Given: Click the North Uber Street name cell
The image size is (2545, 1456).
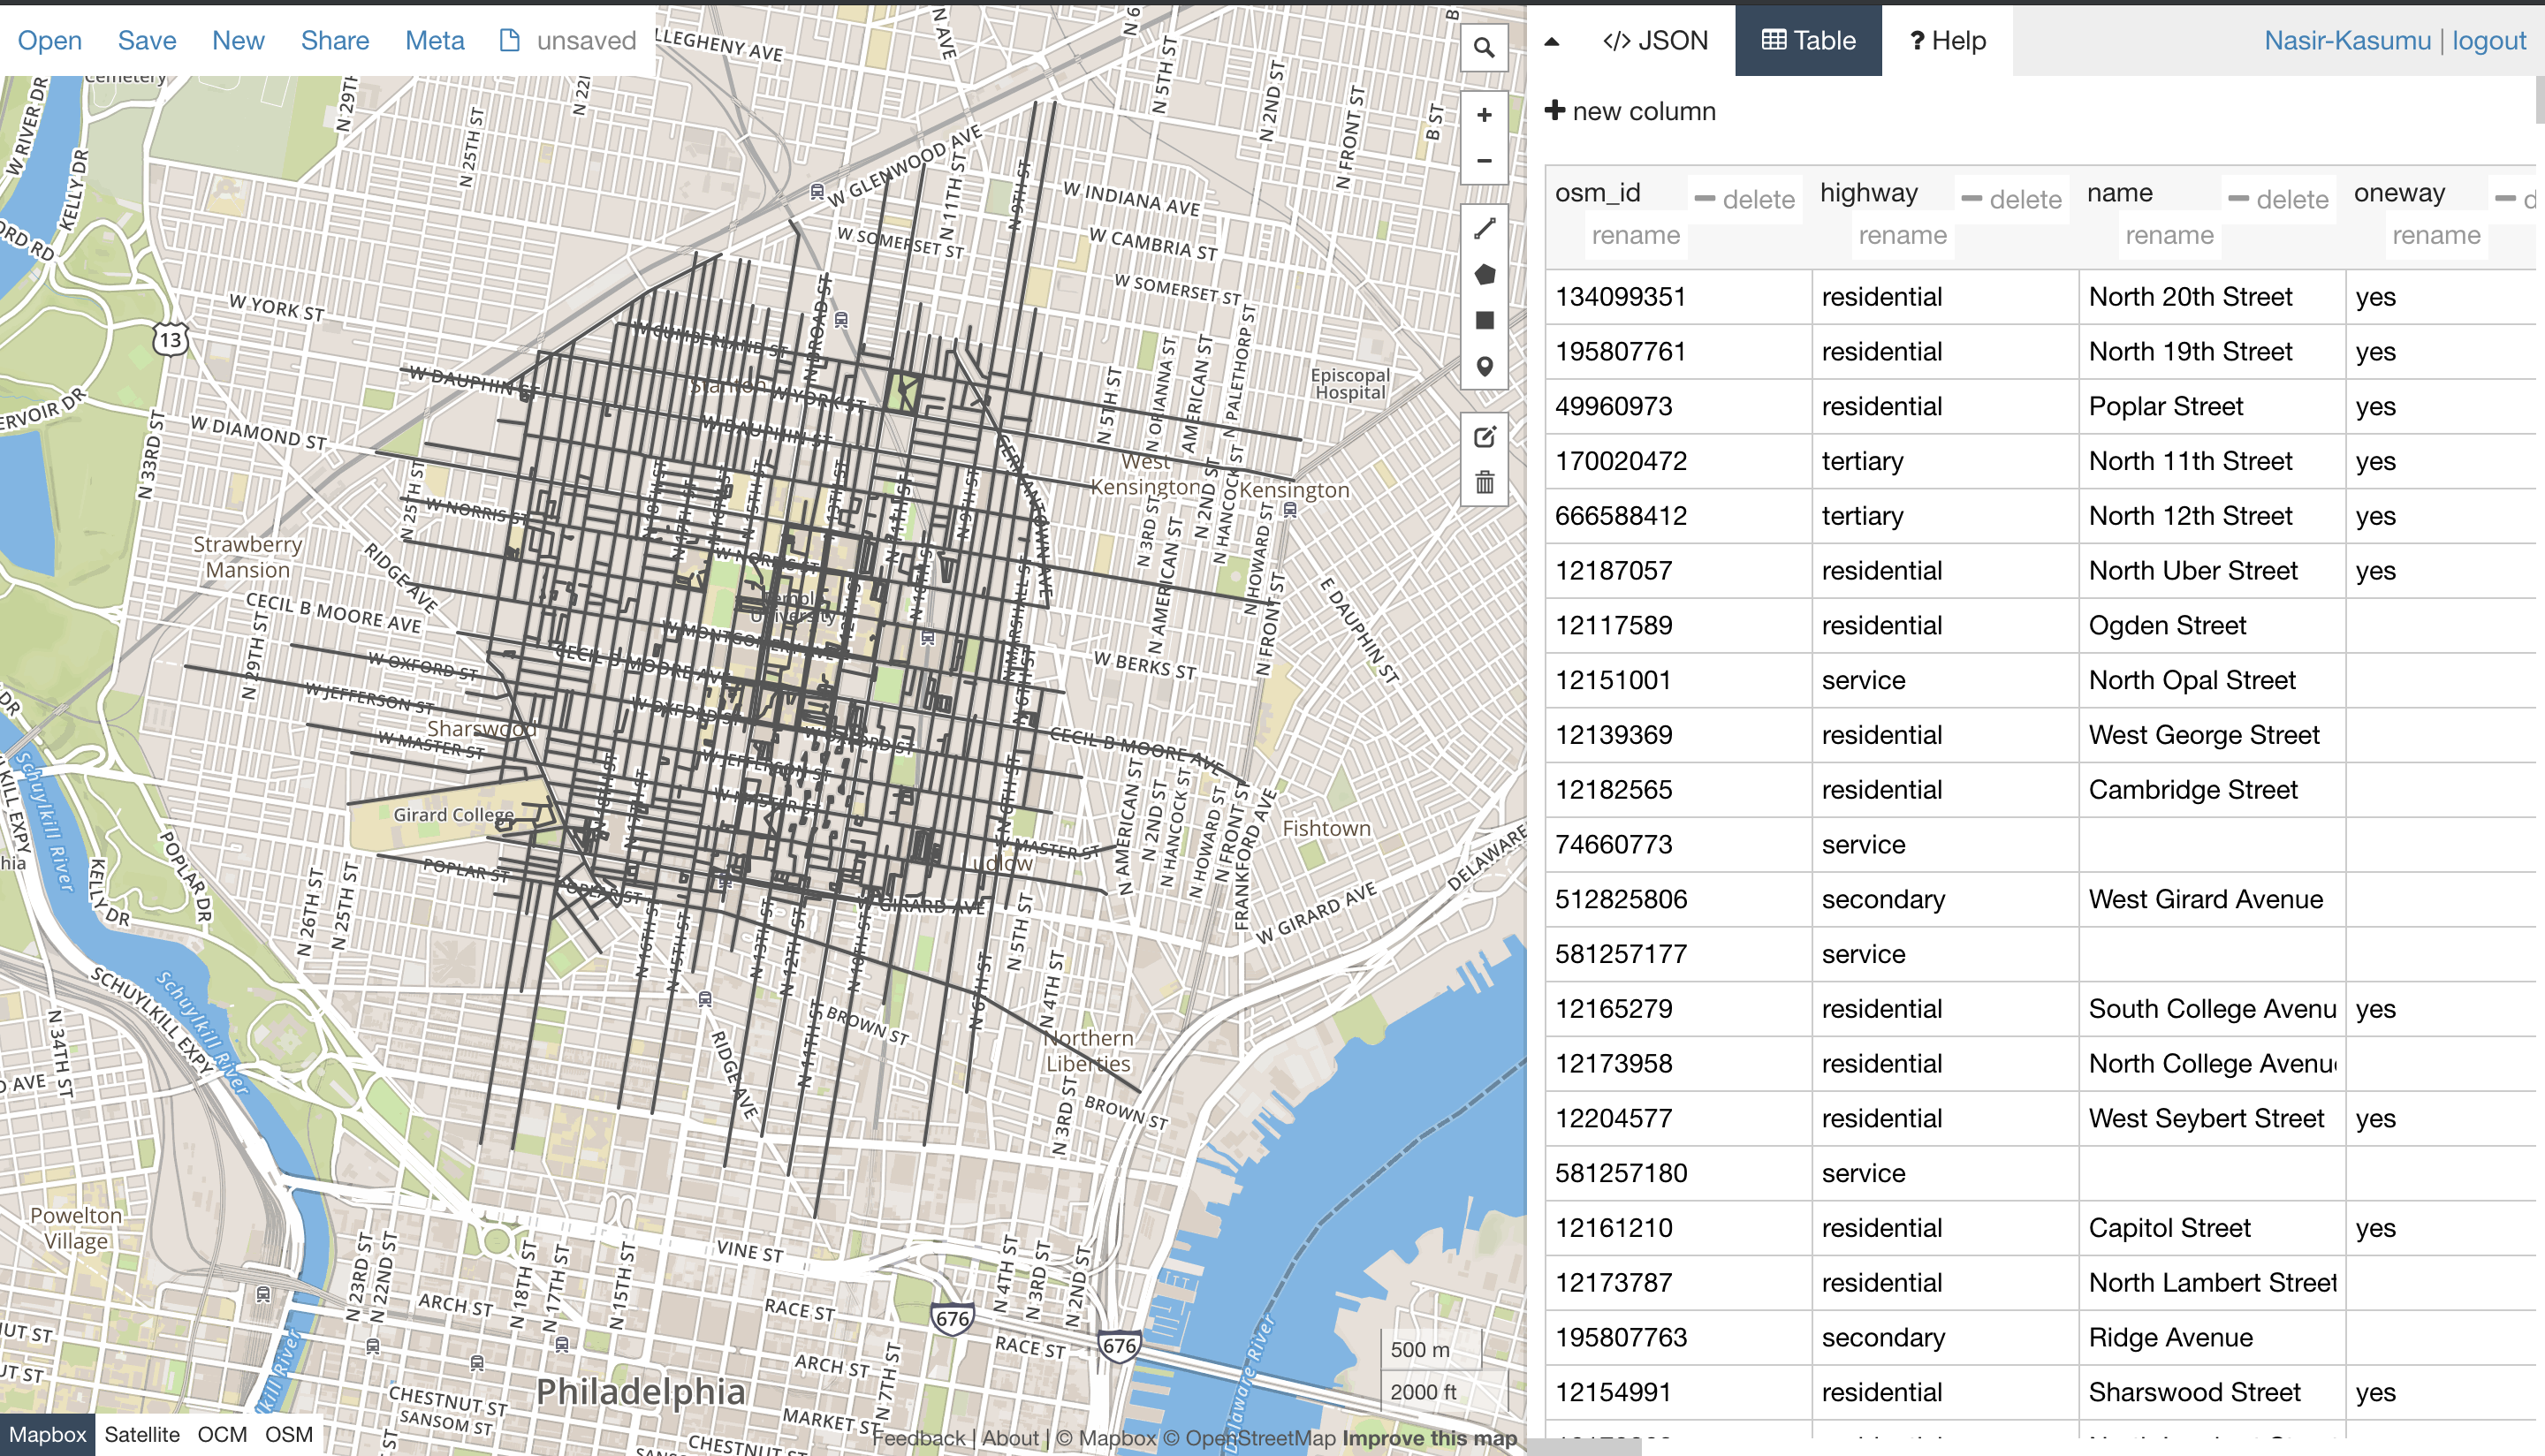Looking at the screenshot, I should tap(2192, 571).
